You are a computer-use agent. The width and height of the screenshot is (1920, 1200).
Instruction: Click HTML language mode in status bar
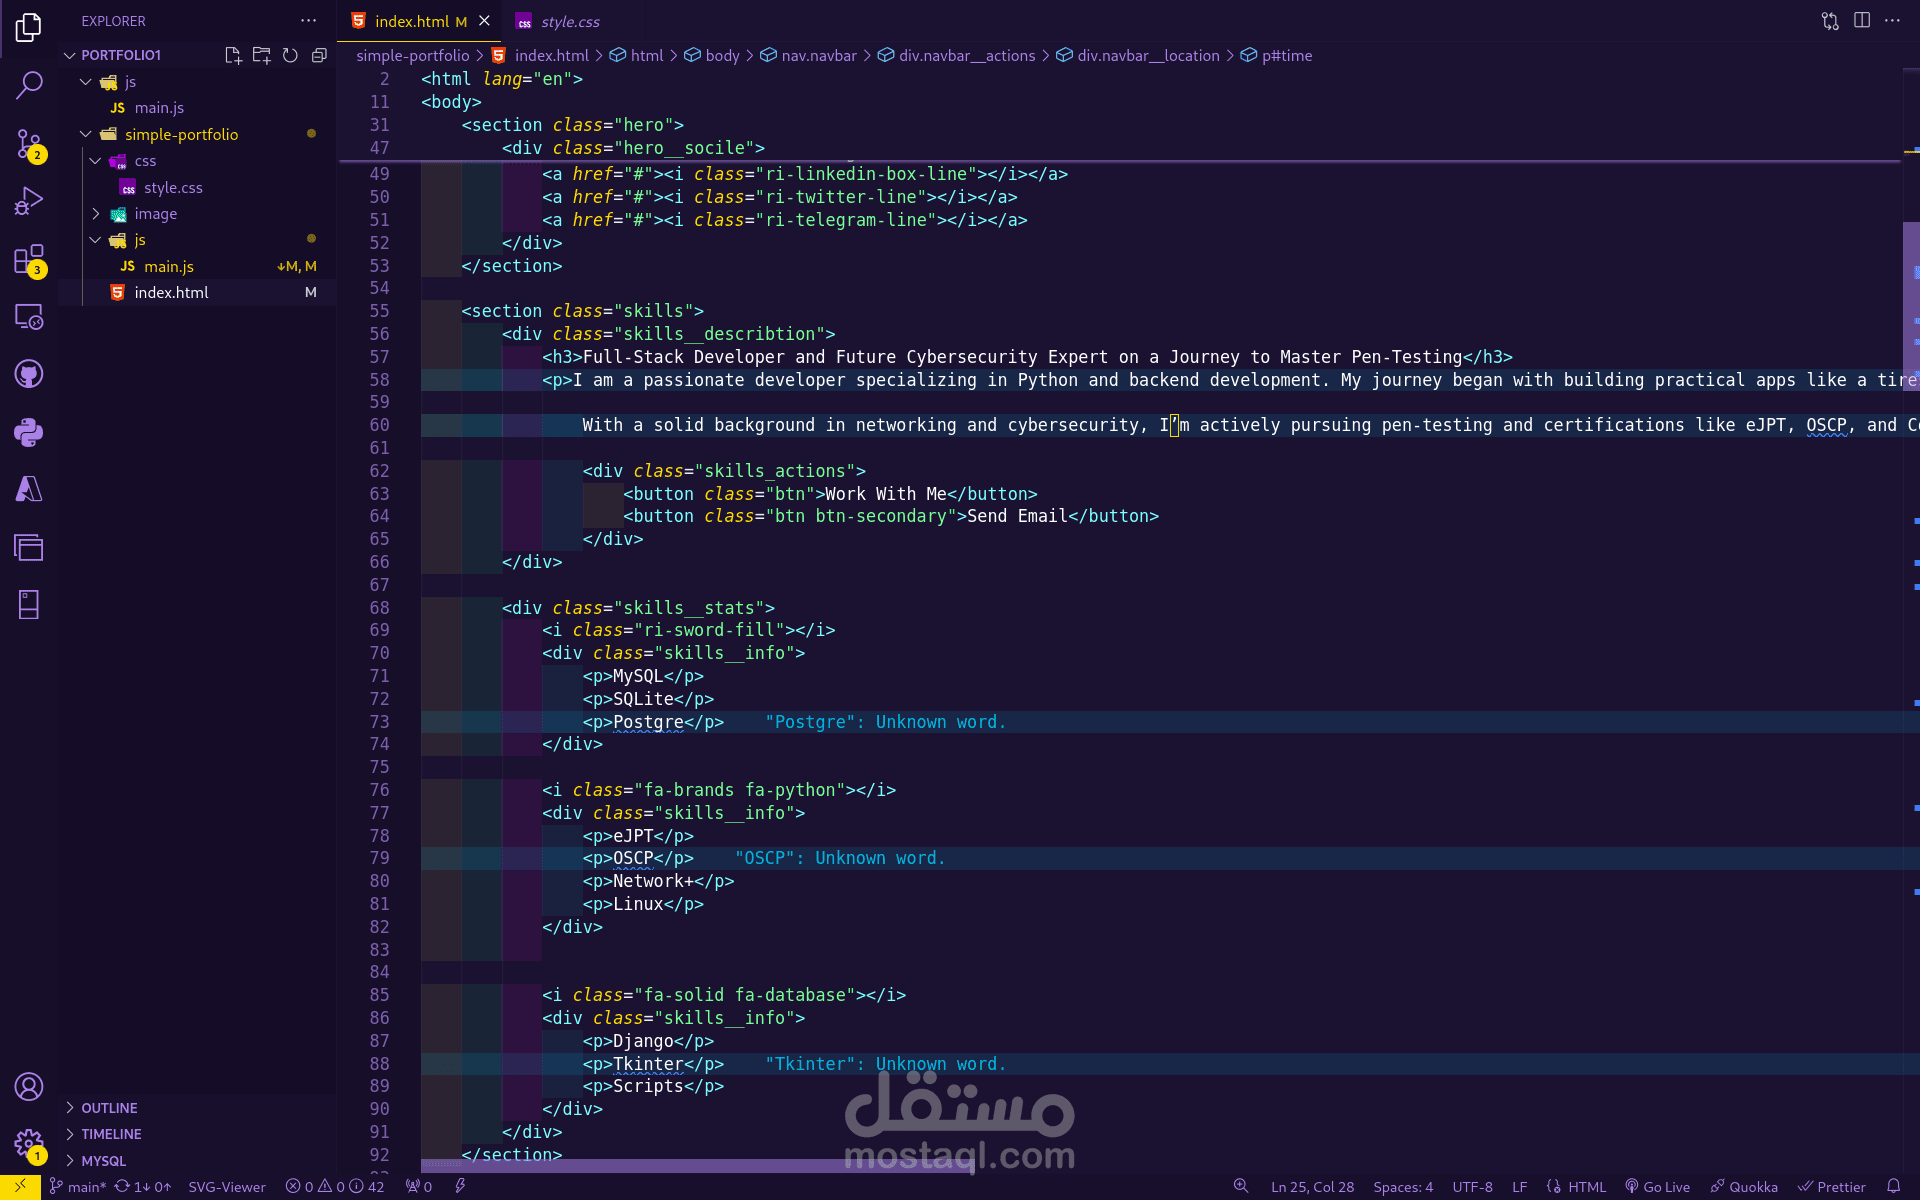(1586, 1187)
